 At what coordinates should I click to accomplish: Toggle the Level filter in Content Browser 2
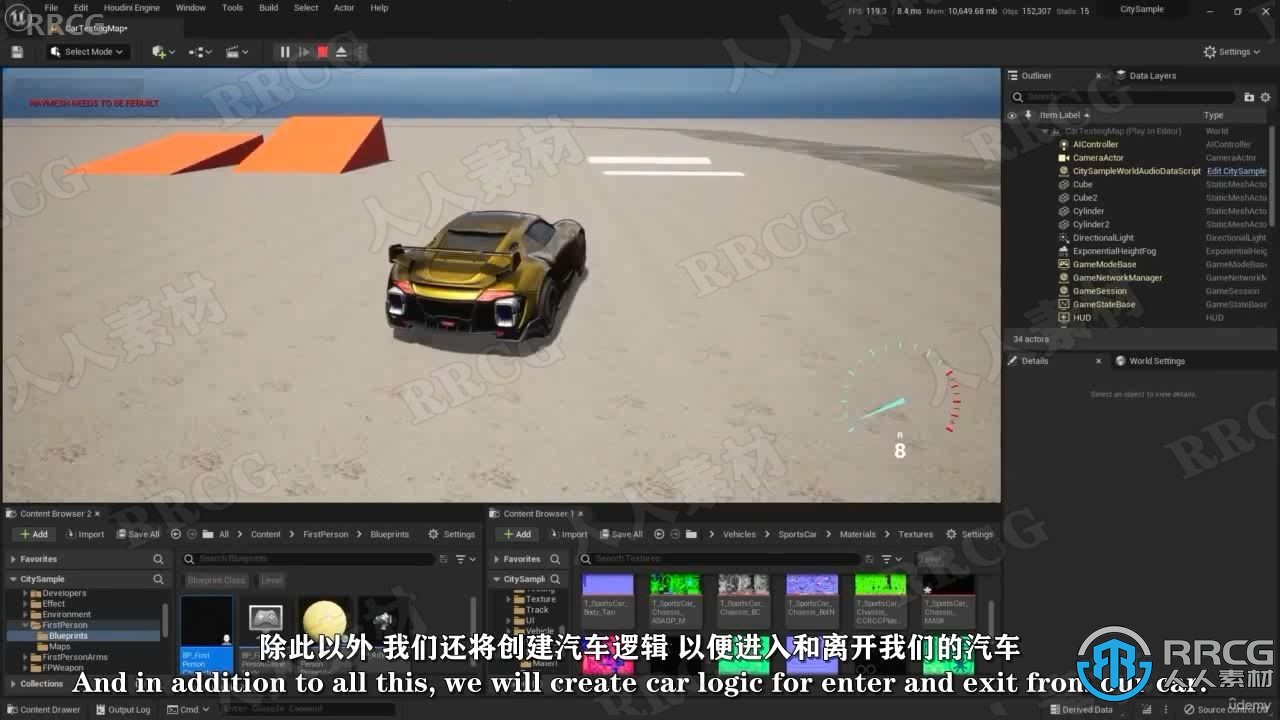coord(271,580)
